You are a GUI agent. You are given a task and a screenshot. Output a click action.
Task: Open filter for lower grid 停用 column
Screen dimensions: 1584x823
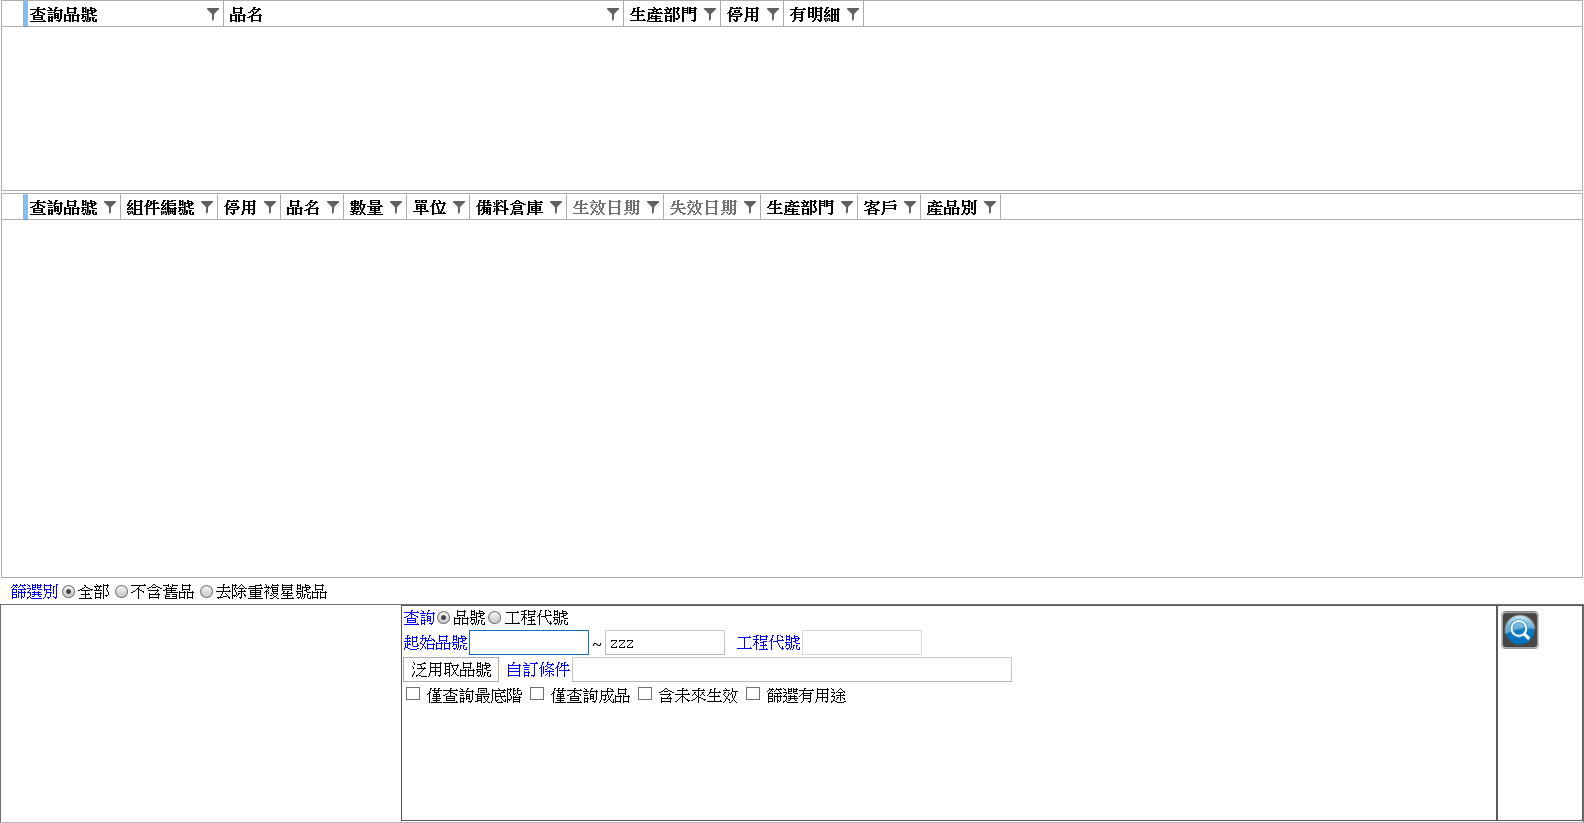click(270, 207)
